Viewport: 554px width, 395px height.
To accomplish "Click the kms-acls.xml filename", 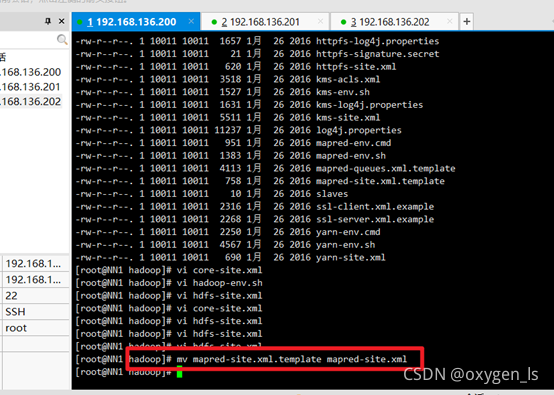I will click(x=348, y=79).
